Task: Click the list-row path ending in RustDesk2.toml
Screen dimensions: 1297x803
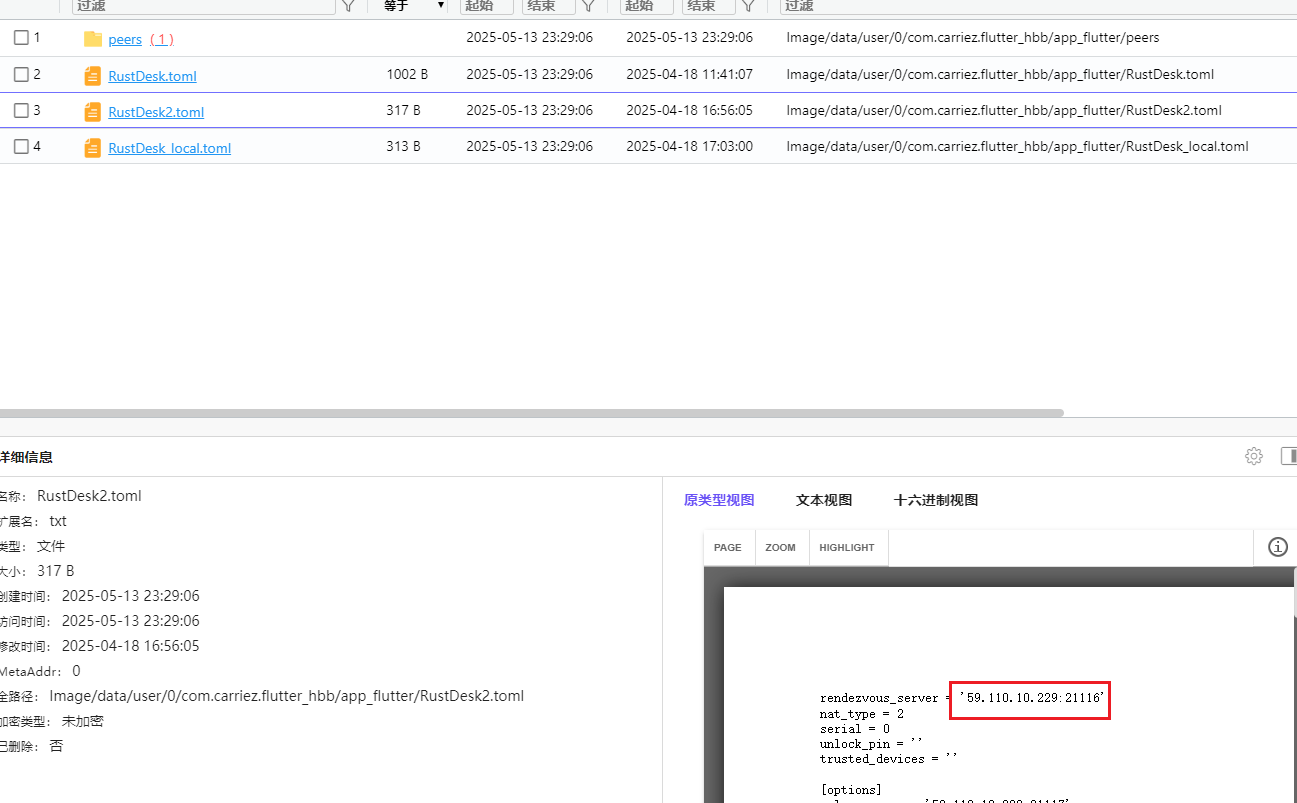Action: tap(1004, 110)
